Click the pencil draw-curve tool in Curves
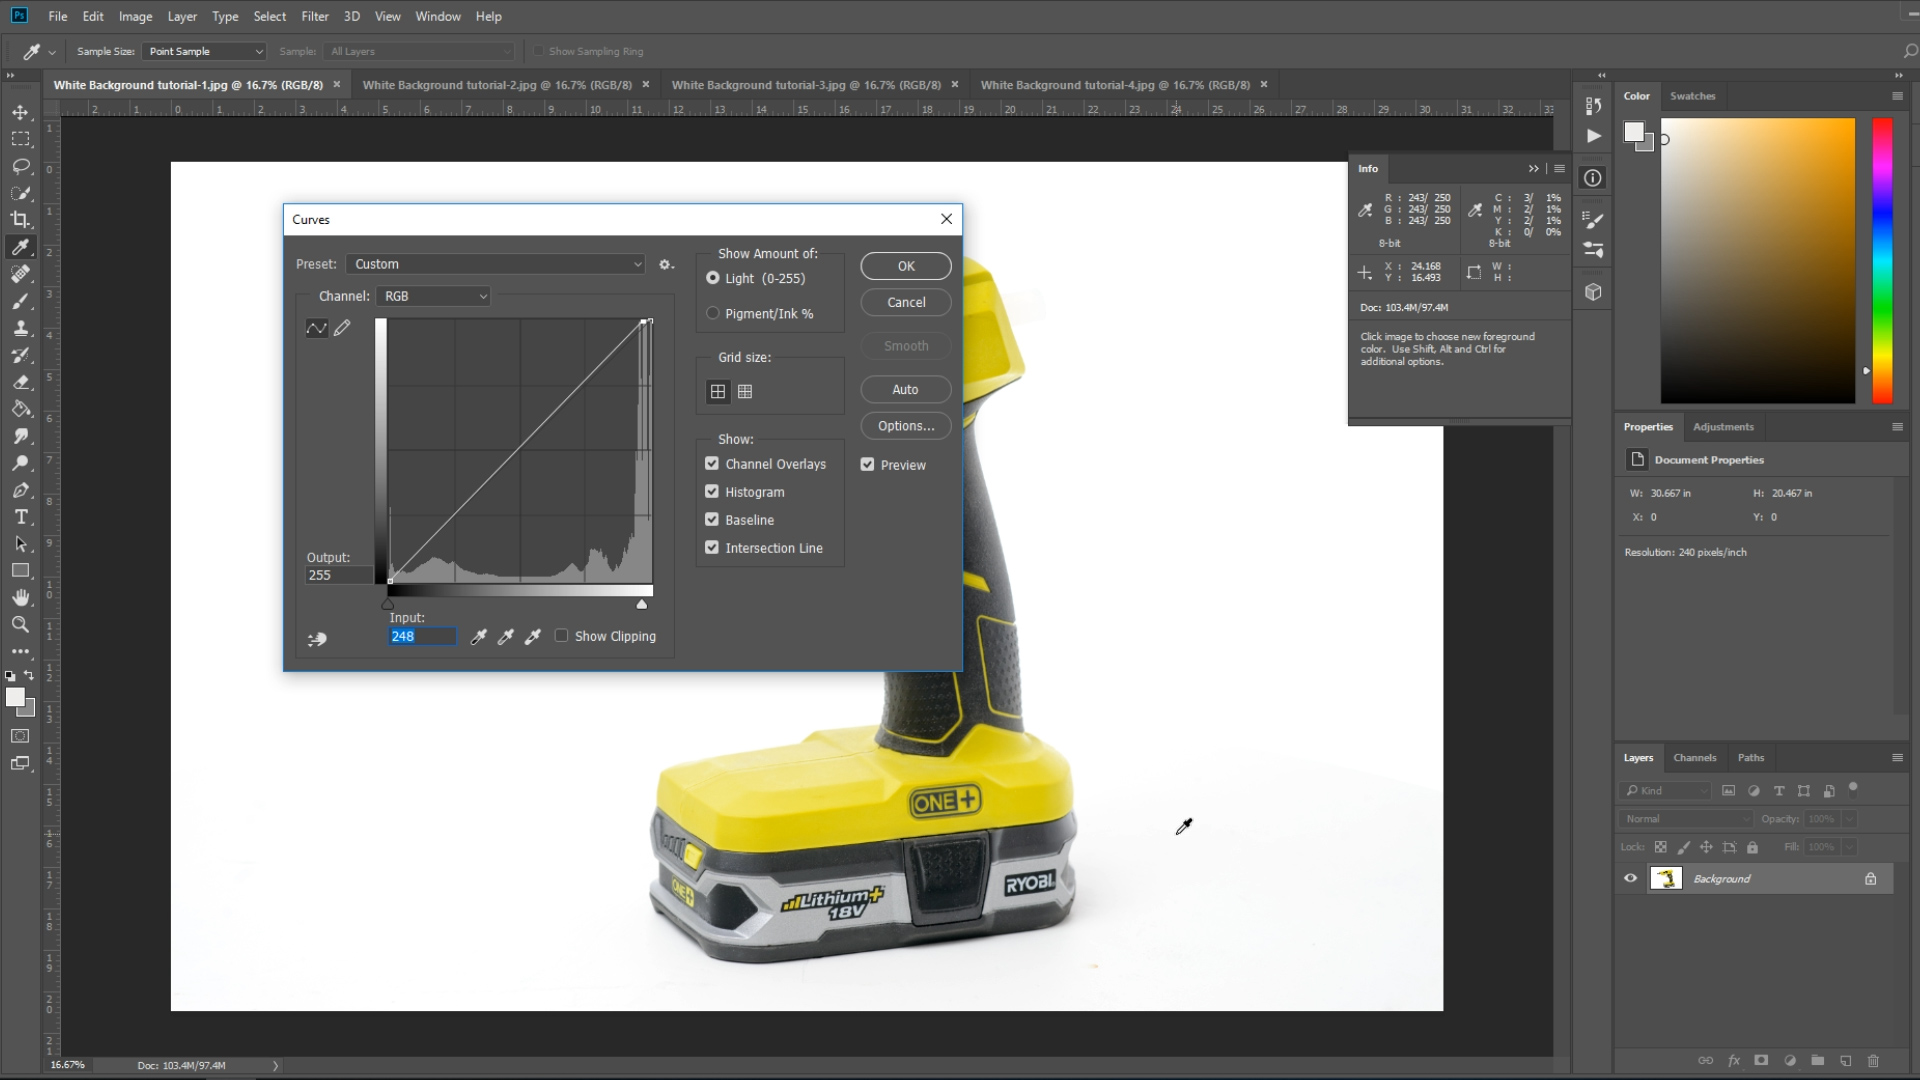The height and width of the screenshot is (1080, 1920). (342, 328)
